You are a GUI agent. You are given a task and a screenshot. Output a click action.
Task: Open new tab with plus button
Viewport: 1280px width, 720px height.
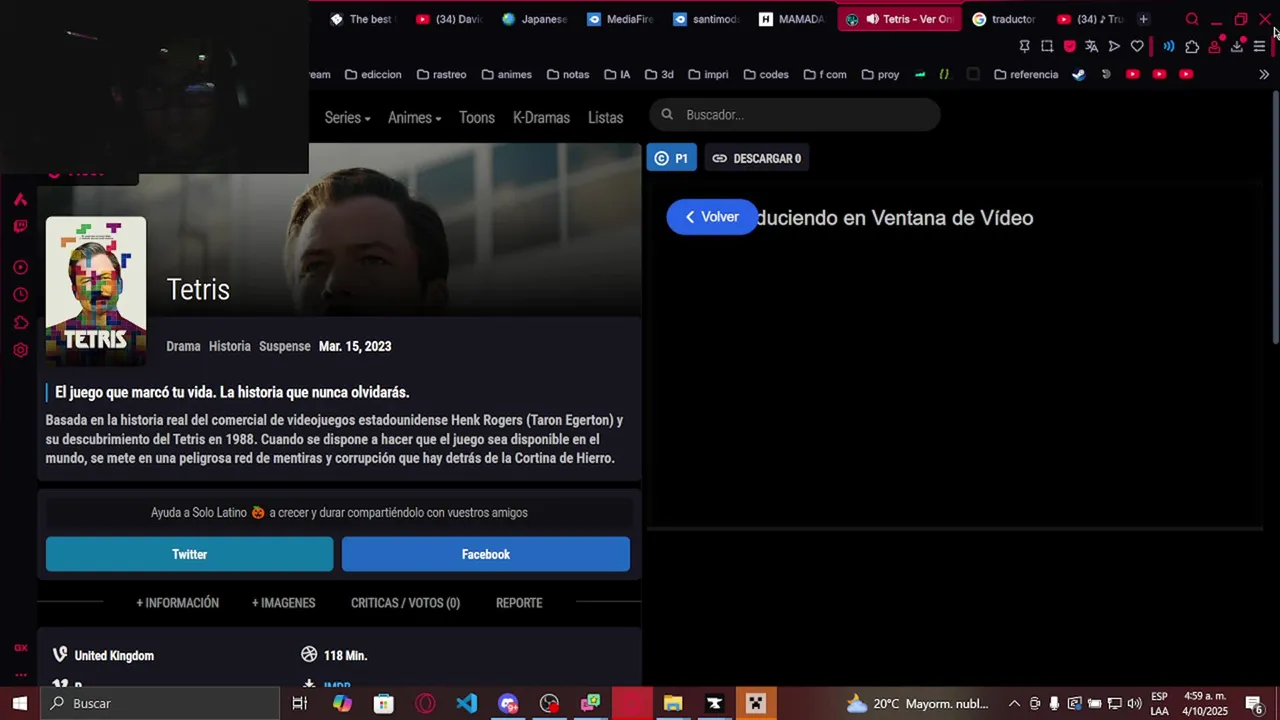(x=1143, y=19)
